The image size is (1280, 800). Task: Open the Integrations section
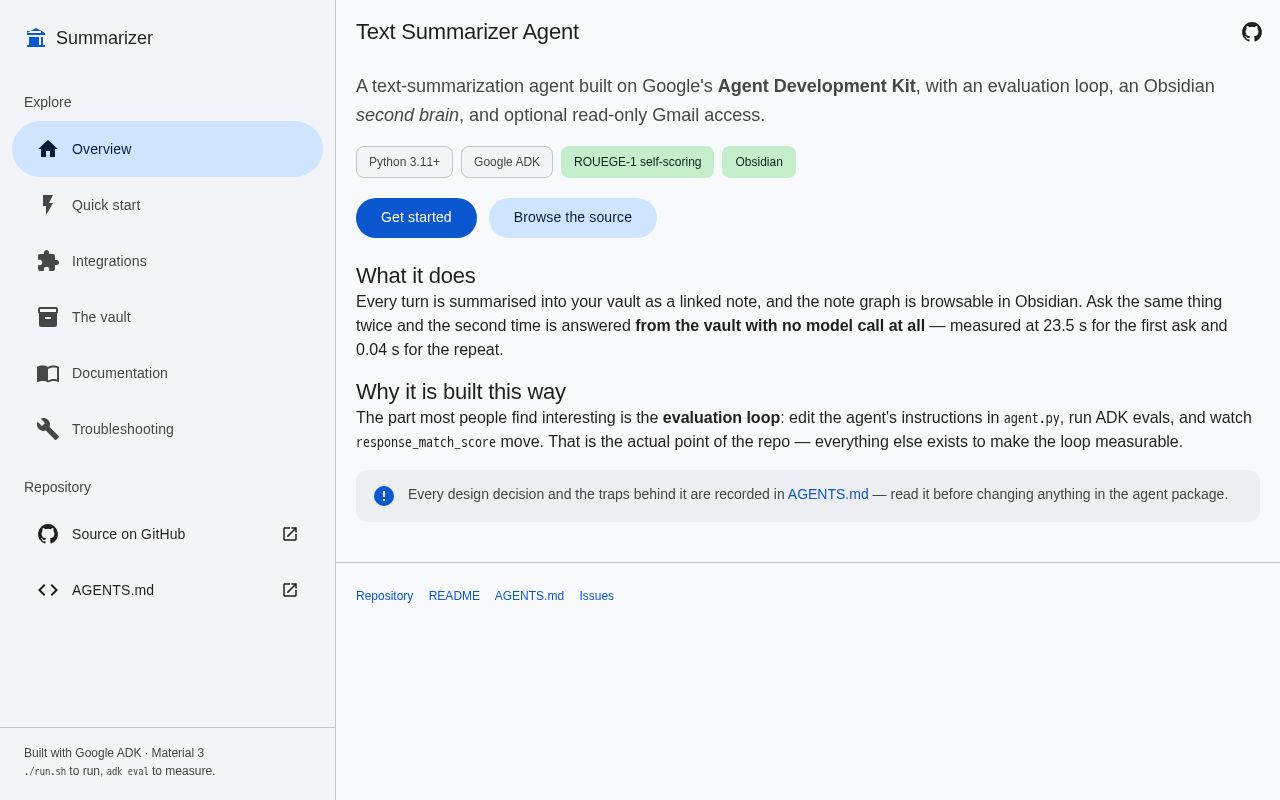pyautogui.click(x=167, y=261)
